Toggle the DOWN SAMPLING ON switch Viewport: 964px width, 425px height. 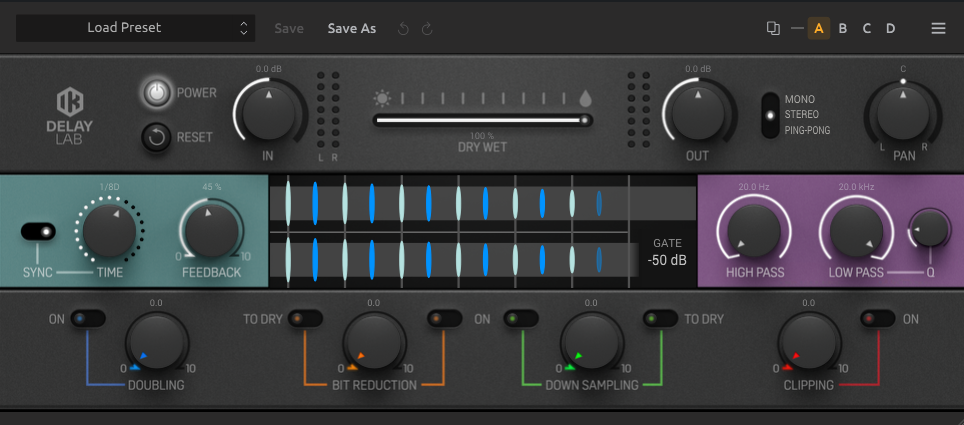(521, 319)
